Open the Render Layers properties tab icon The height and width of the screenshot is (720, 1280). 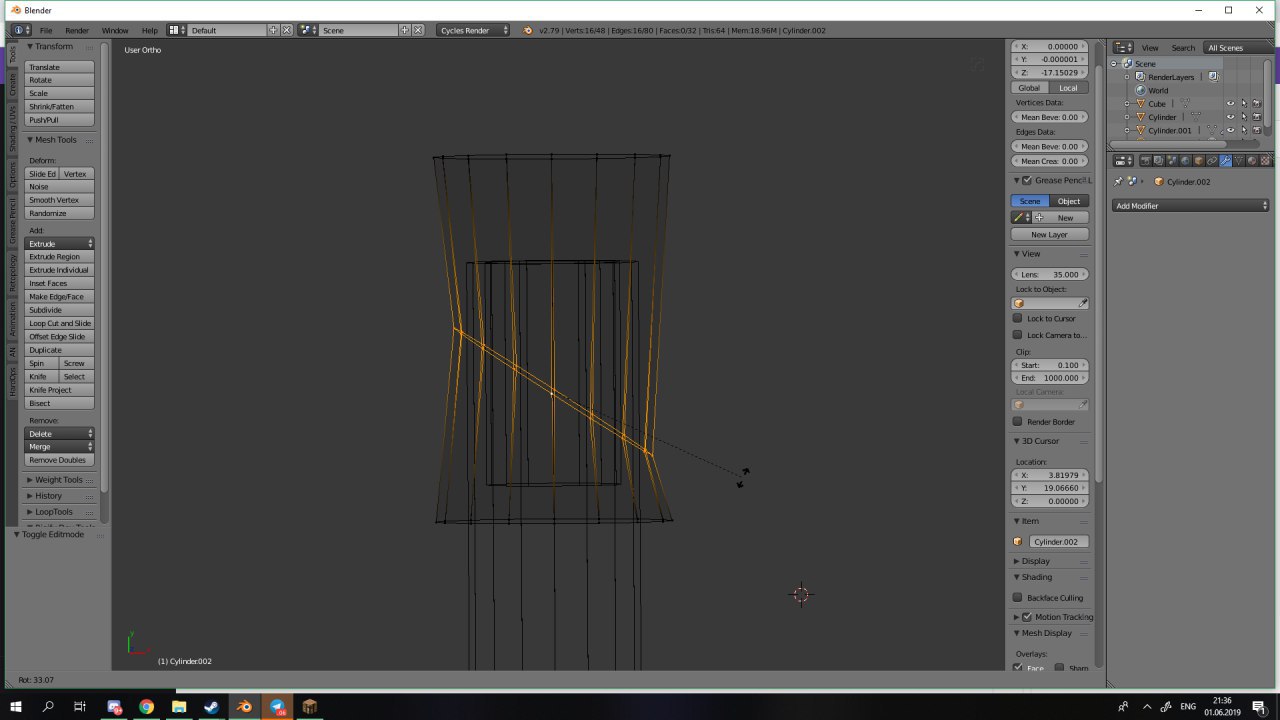[1159, 160]
